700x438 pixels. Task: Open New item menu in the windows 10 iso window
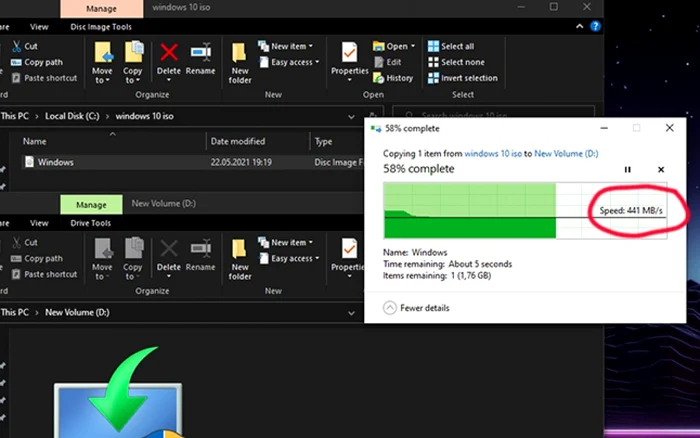pos(286,46)
